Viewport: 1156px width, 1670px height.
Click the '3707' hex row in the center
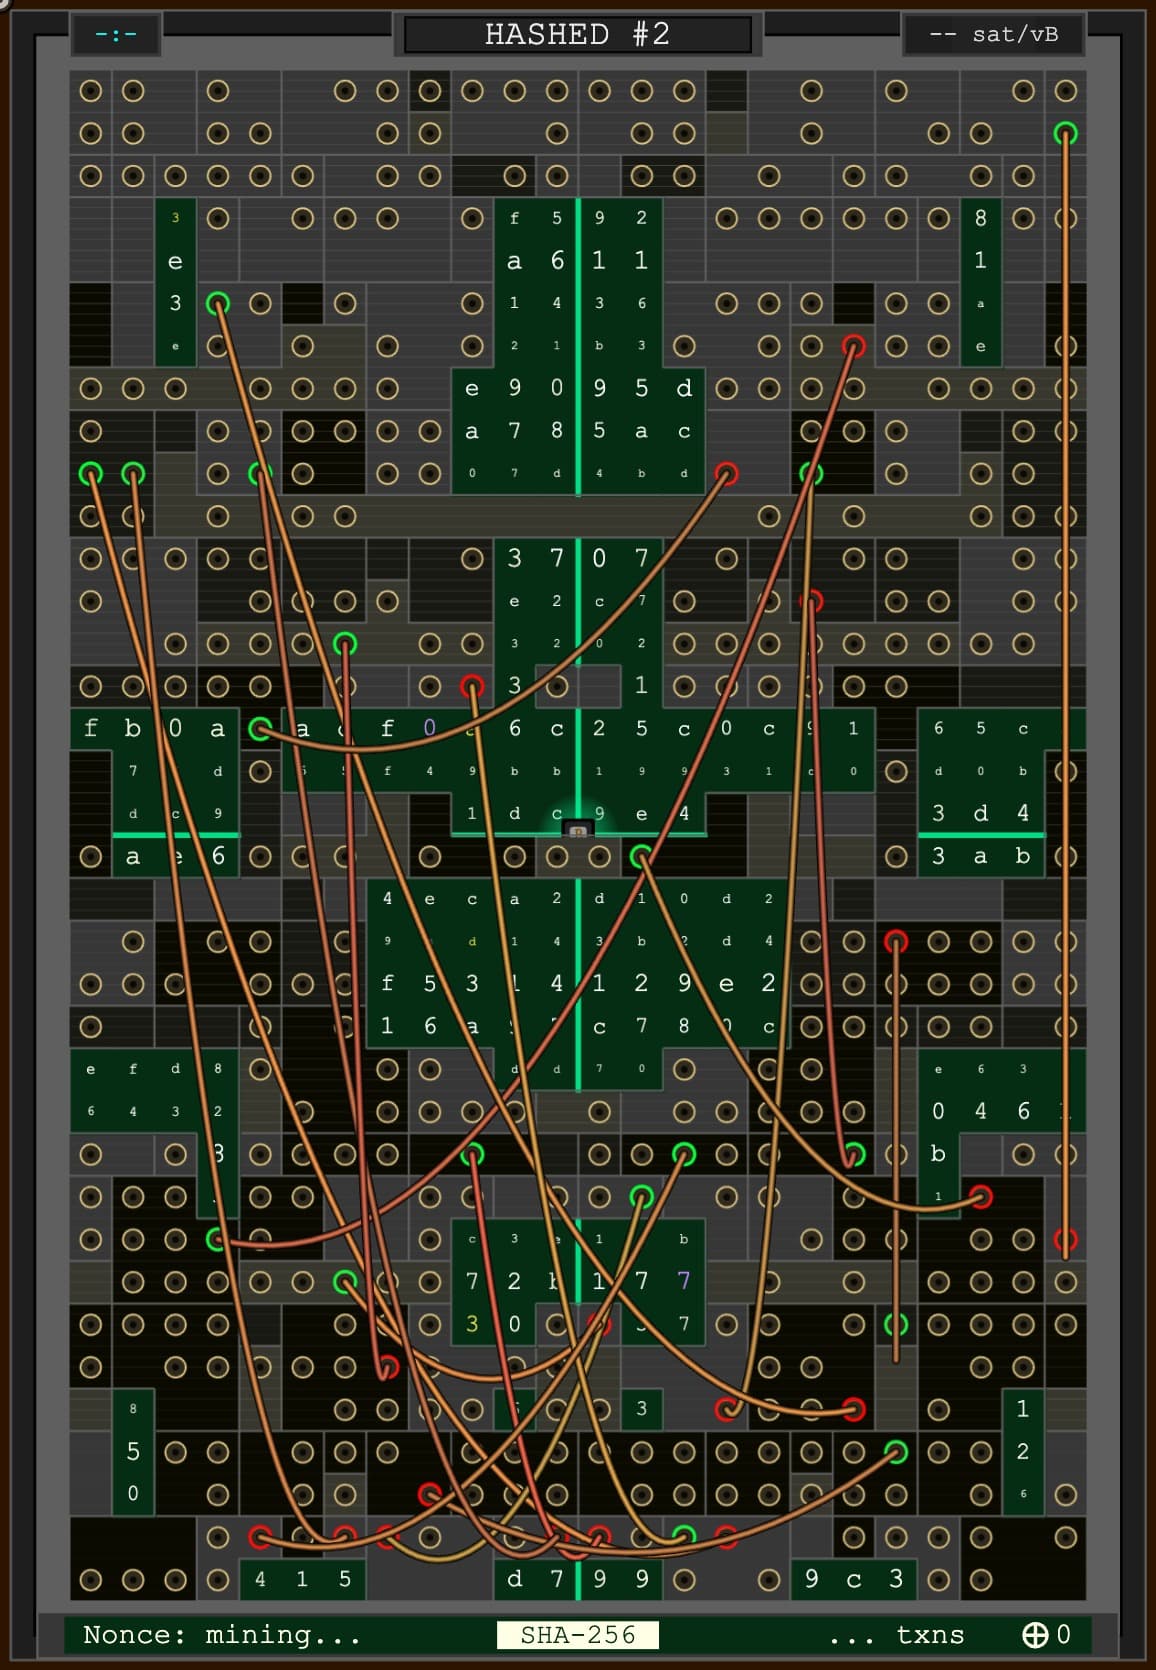coord(577,558)
